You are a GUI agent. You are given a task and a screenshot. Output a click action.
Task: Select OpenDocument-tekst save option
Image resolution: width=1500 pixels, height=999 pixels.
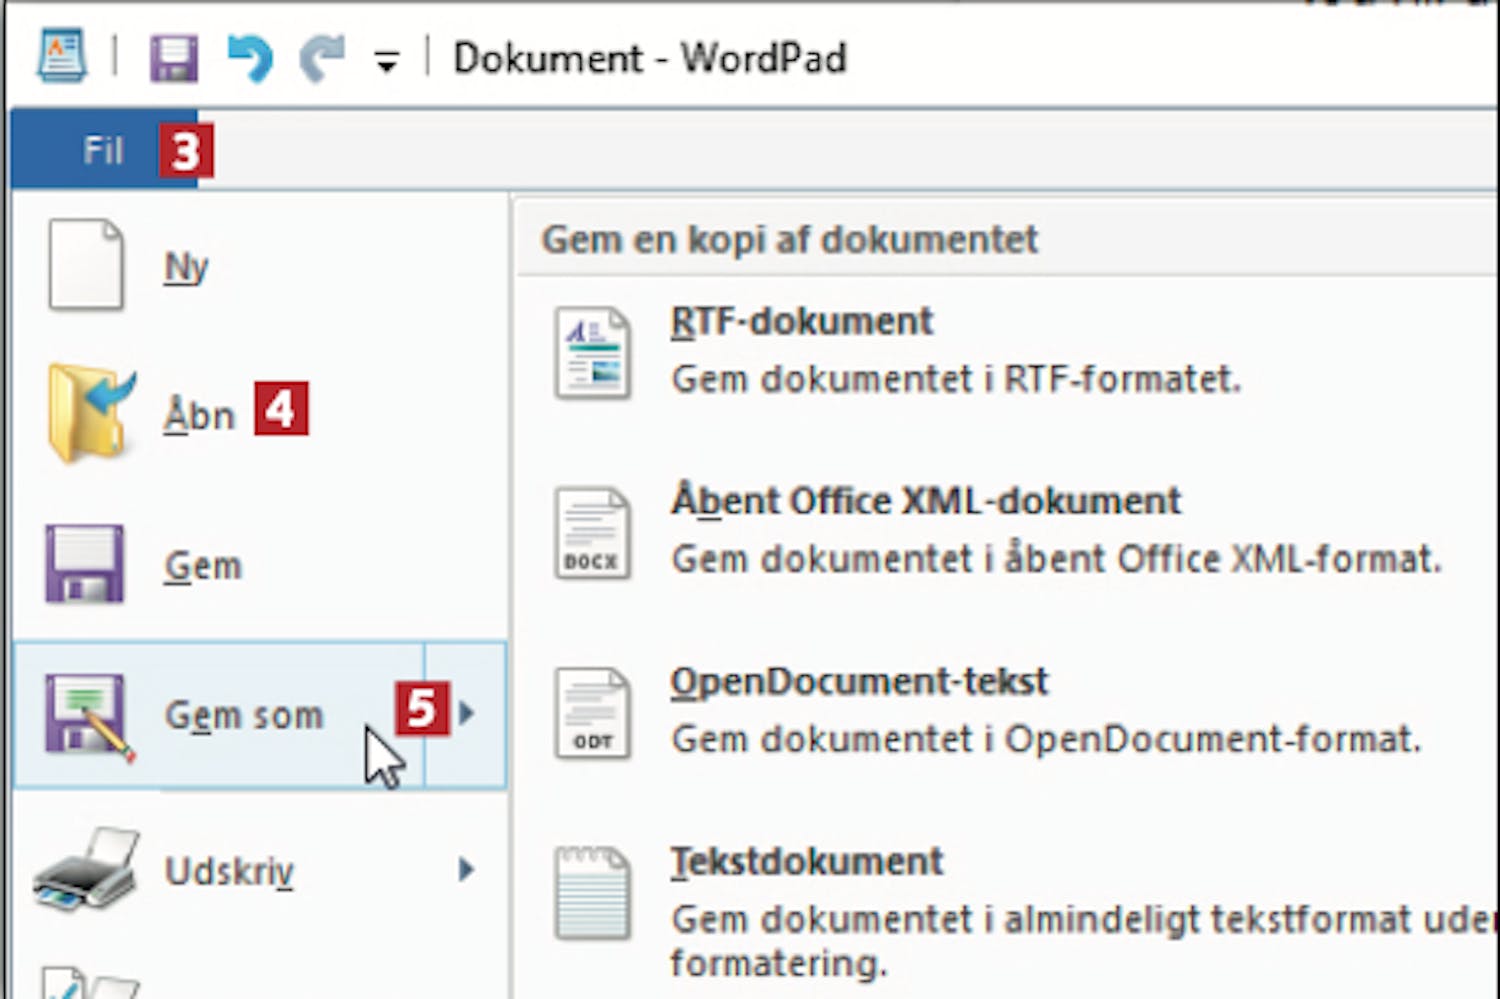coord(859,682)
